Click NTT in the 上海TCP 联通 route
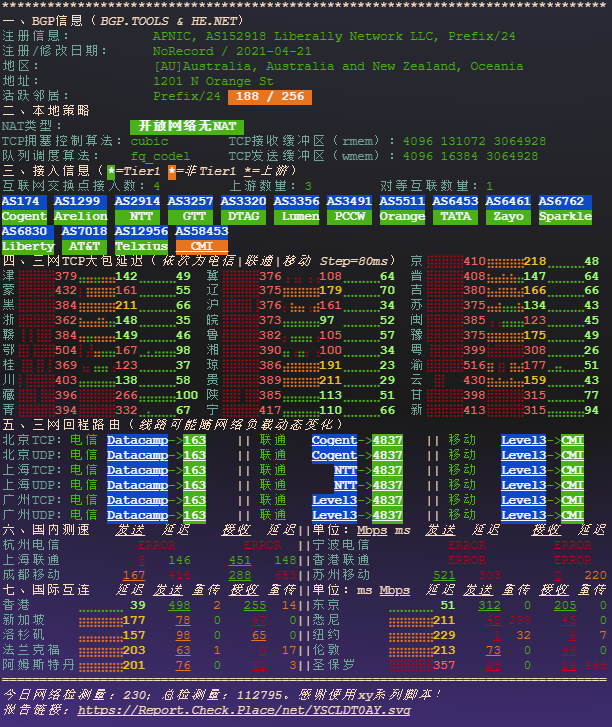 (x=345, y=470)
